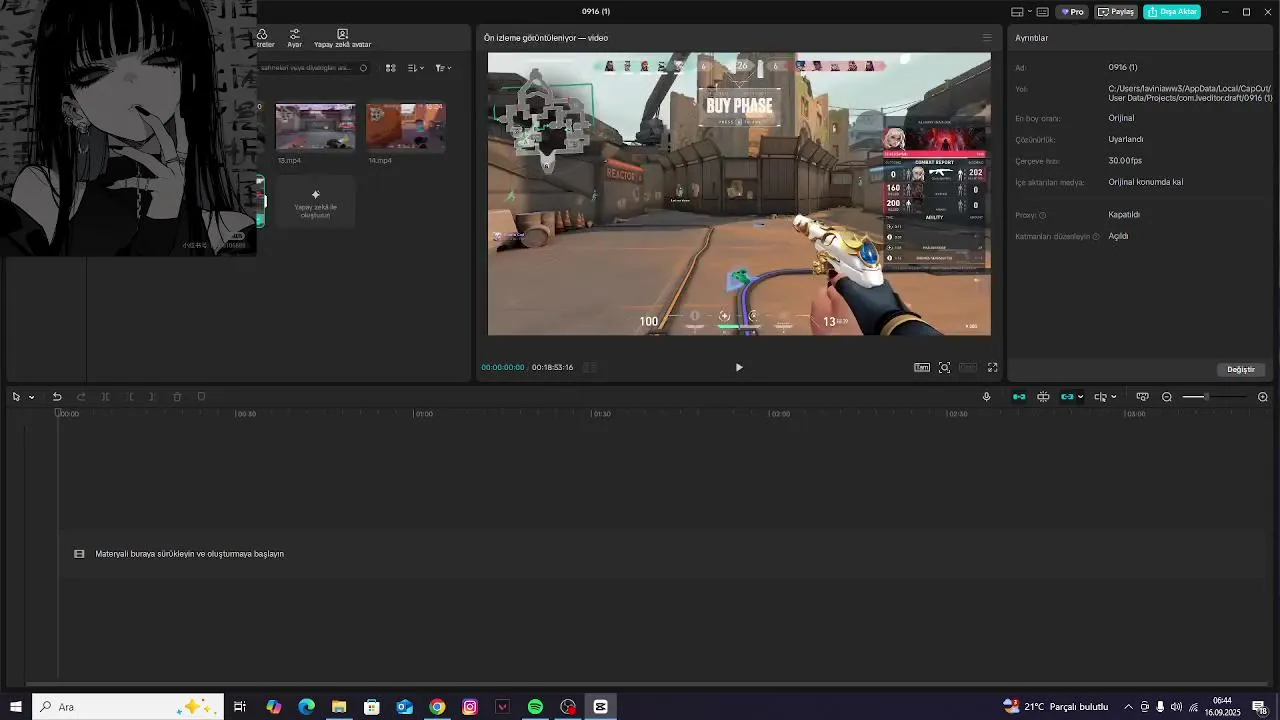Click the 01:00 timeline ruler mark
The height and width of the screenshot is (720, 1280).
(424, 414)
